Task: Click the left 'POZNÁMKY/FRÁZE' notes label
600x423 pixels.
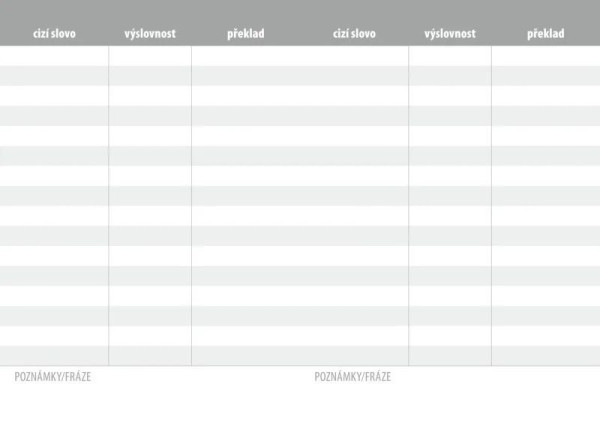Action: click(x=53, y=377)
